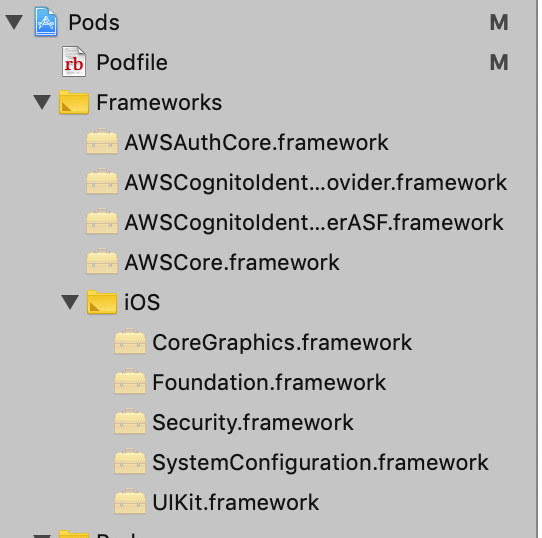542x538 pixels.
Task: Select the Foundation.framework toolbox icon
Action: click(130, 381)
